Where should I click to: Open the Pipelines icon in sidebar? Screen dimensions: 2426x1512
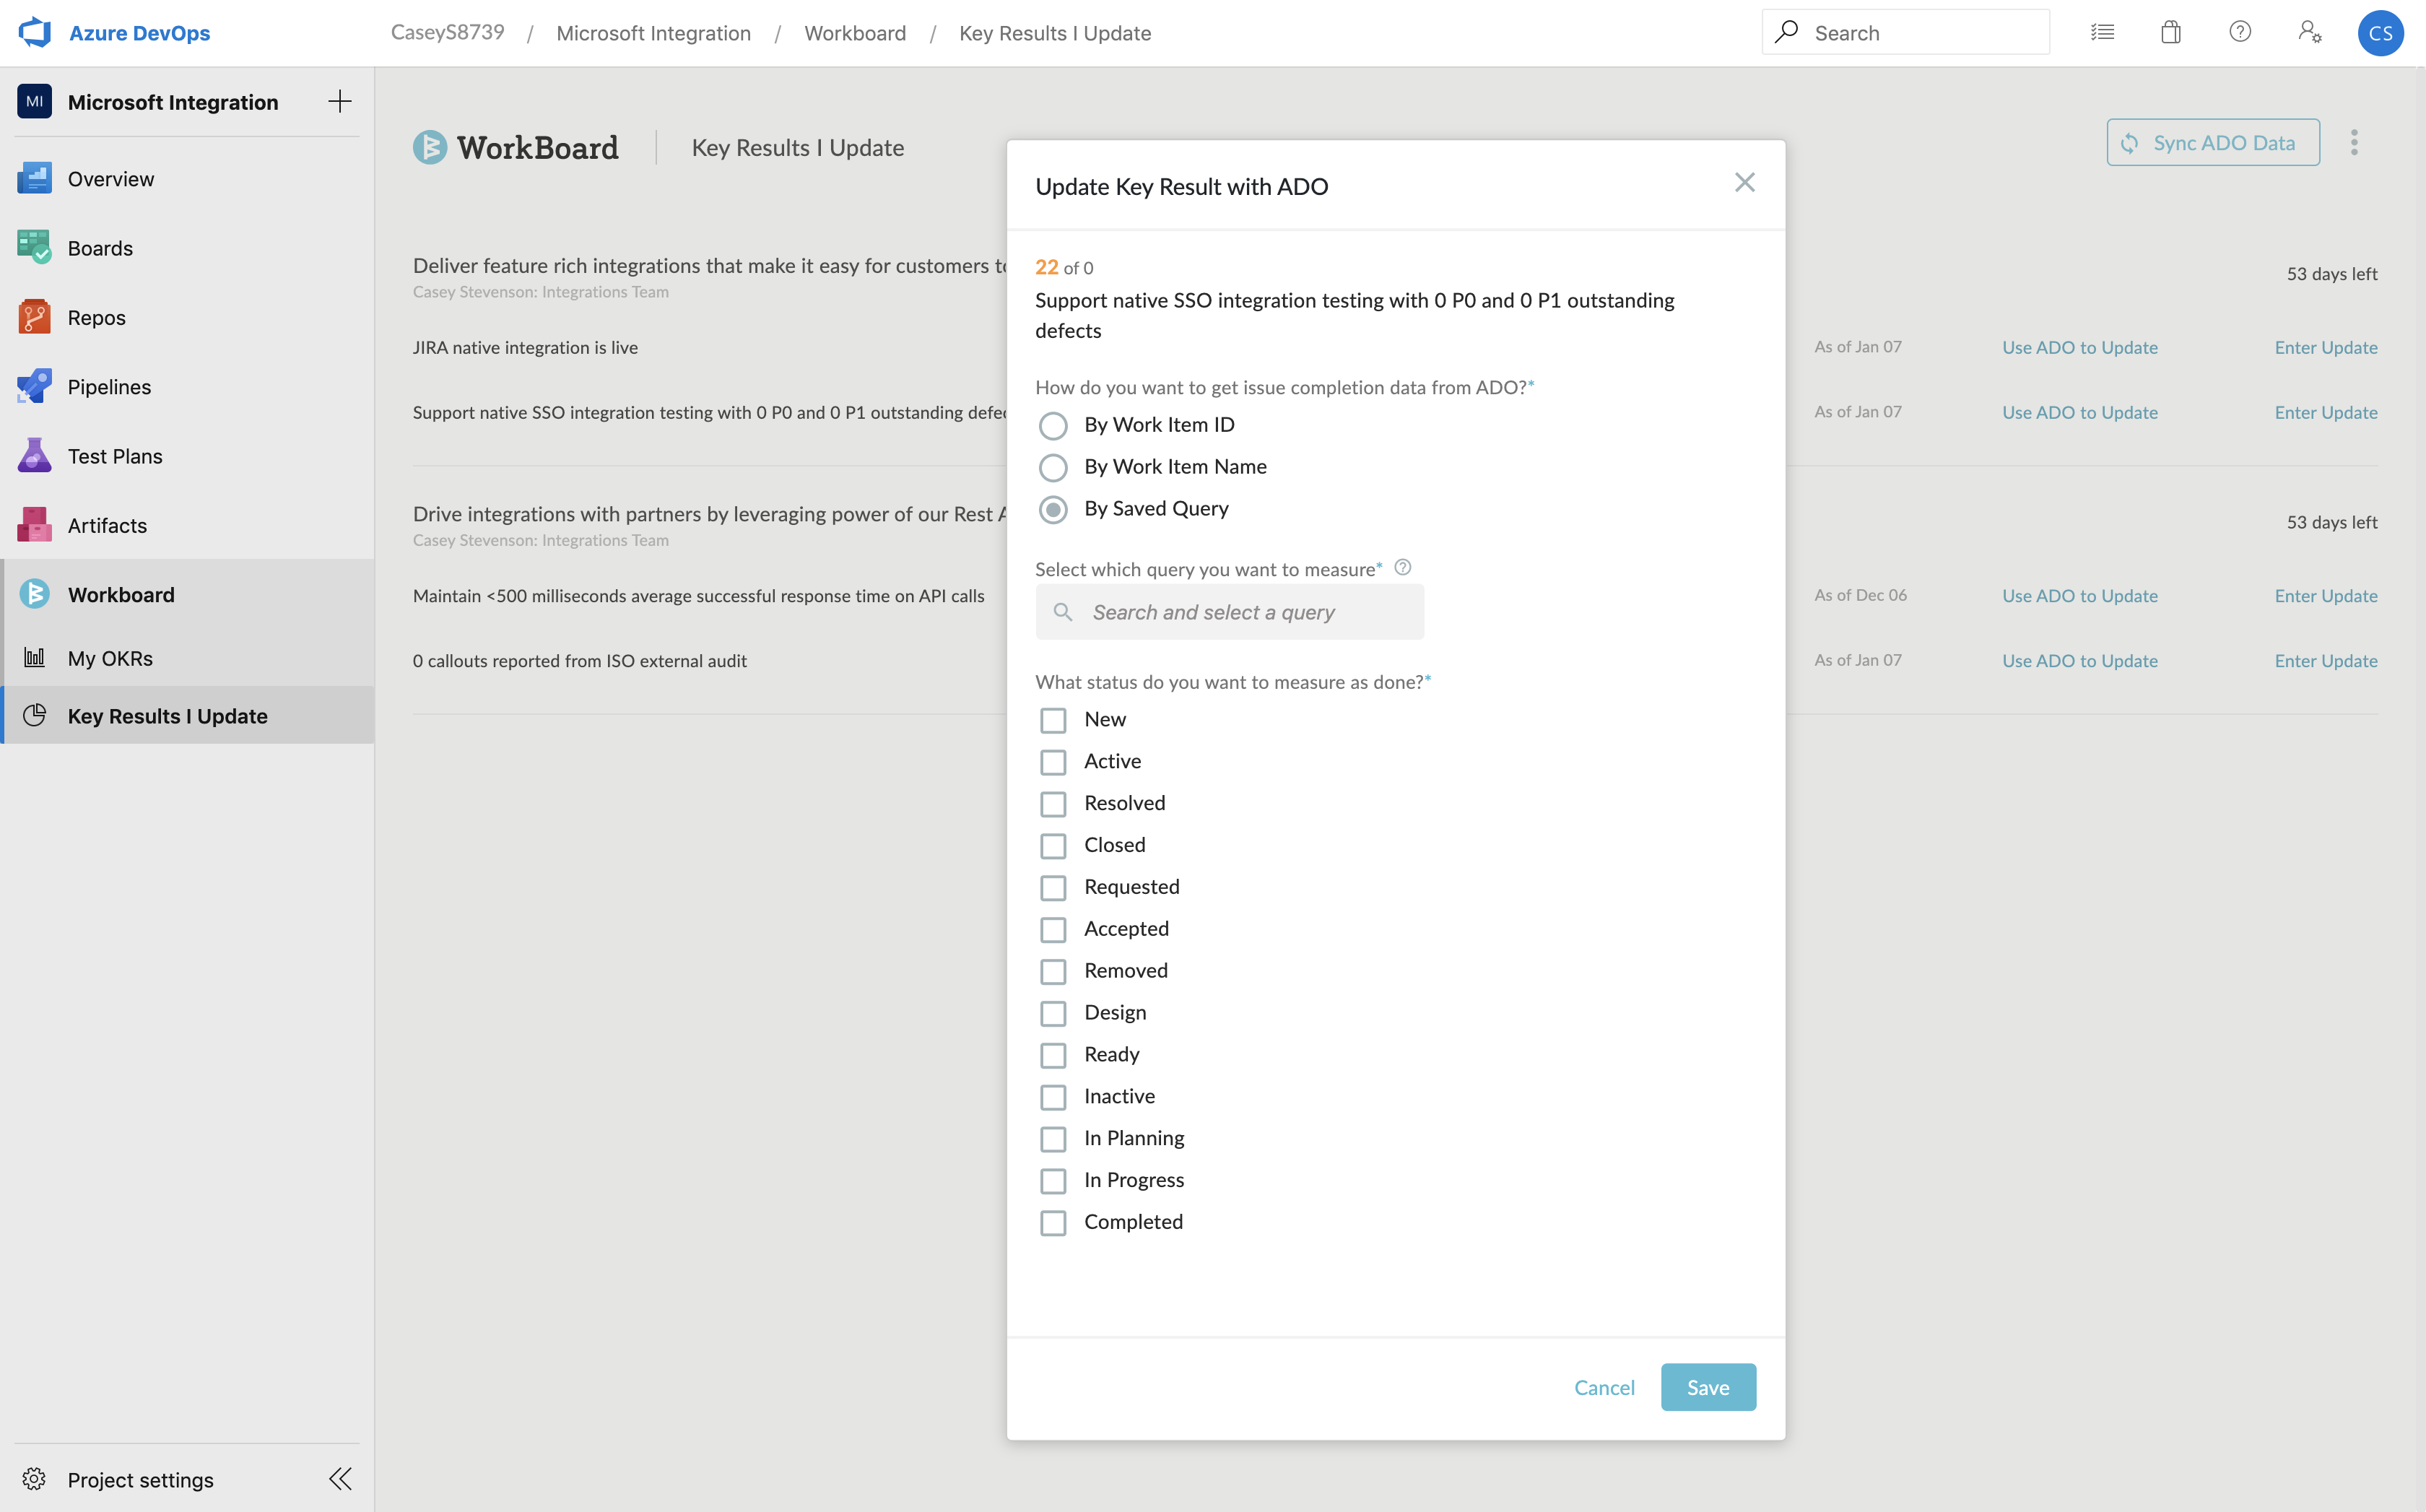[34, 386]
